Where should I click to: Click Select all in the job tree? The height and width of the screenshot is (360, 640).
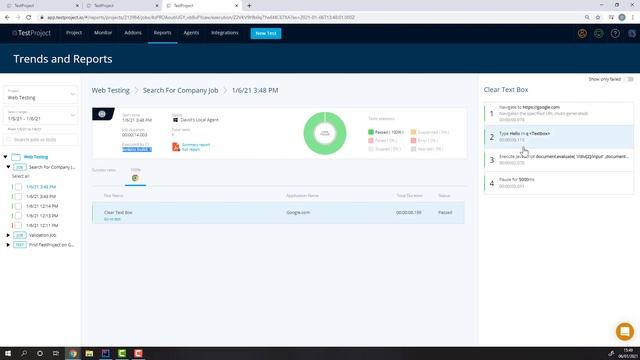point(20,176)
